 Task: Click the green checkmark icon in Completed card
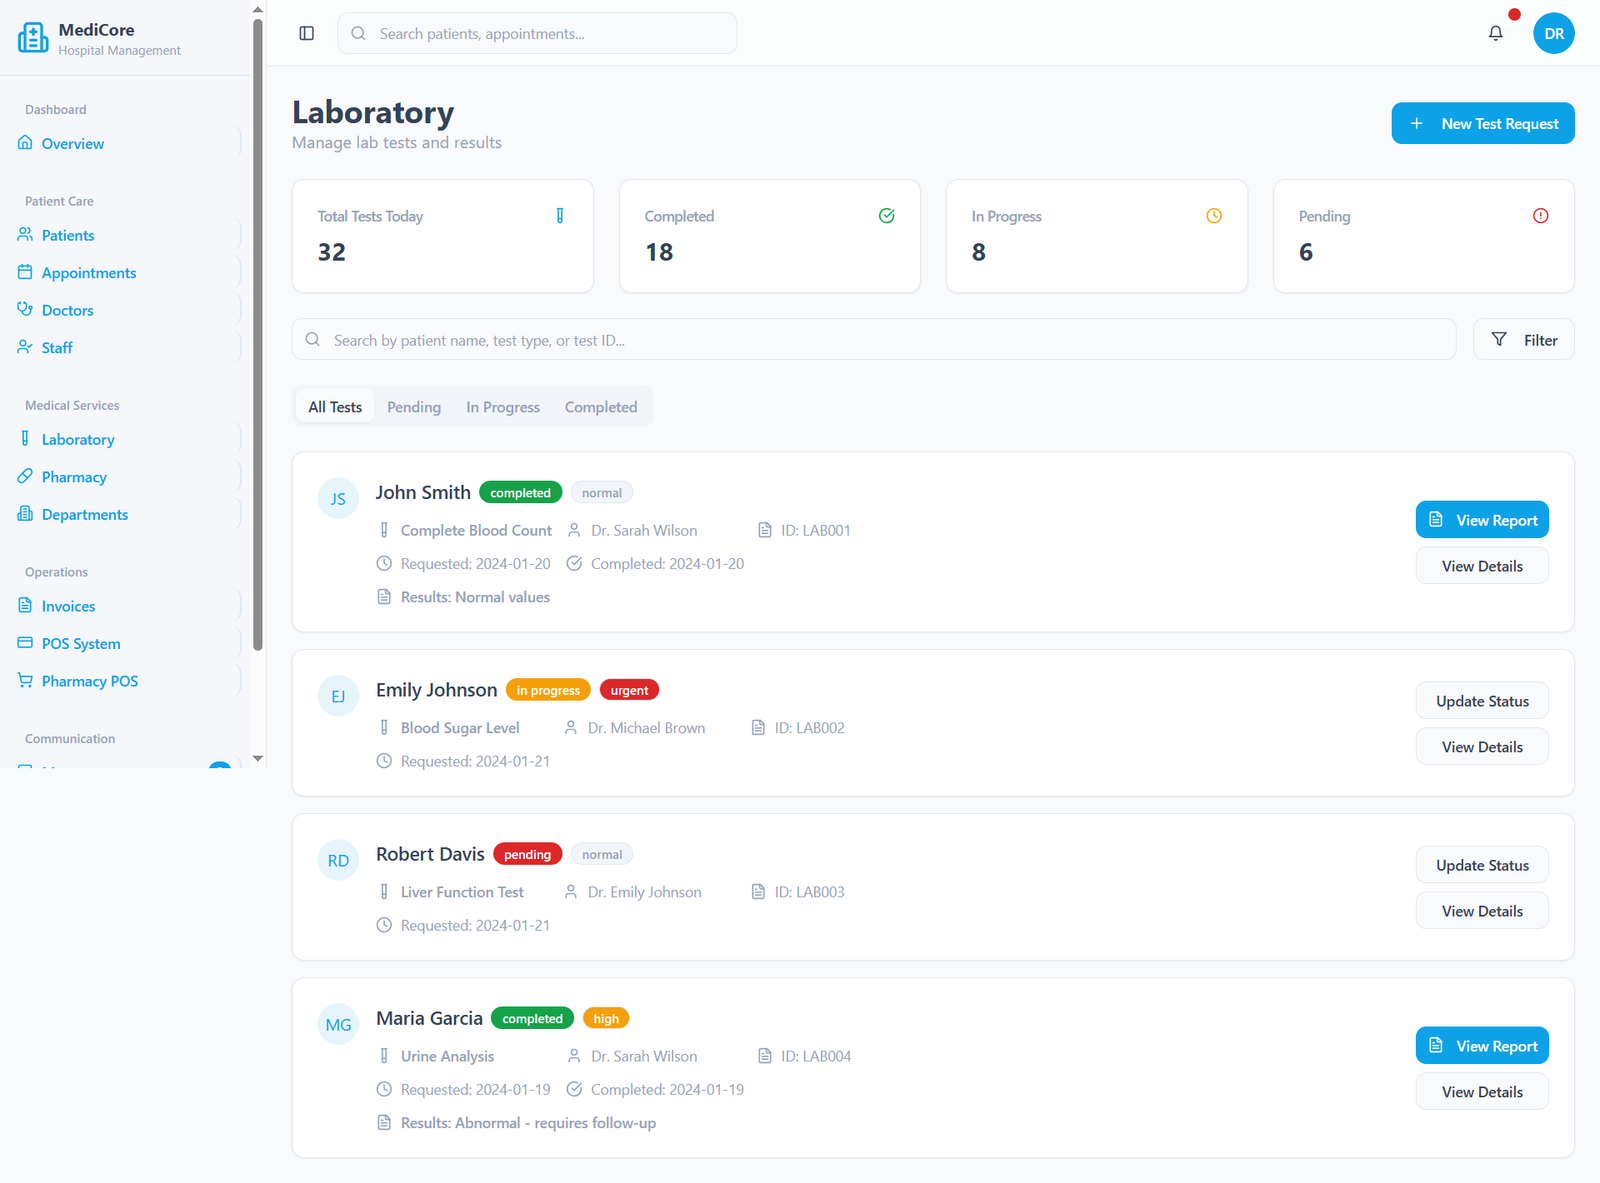tap(886, 216)
